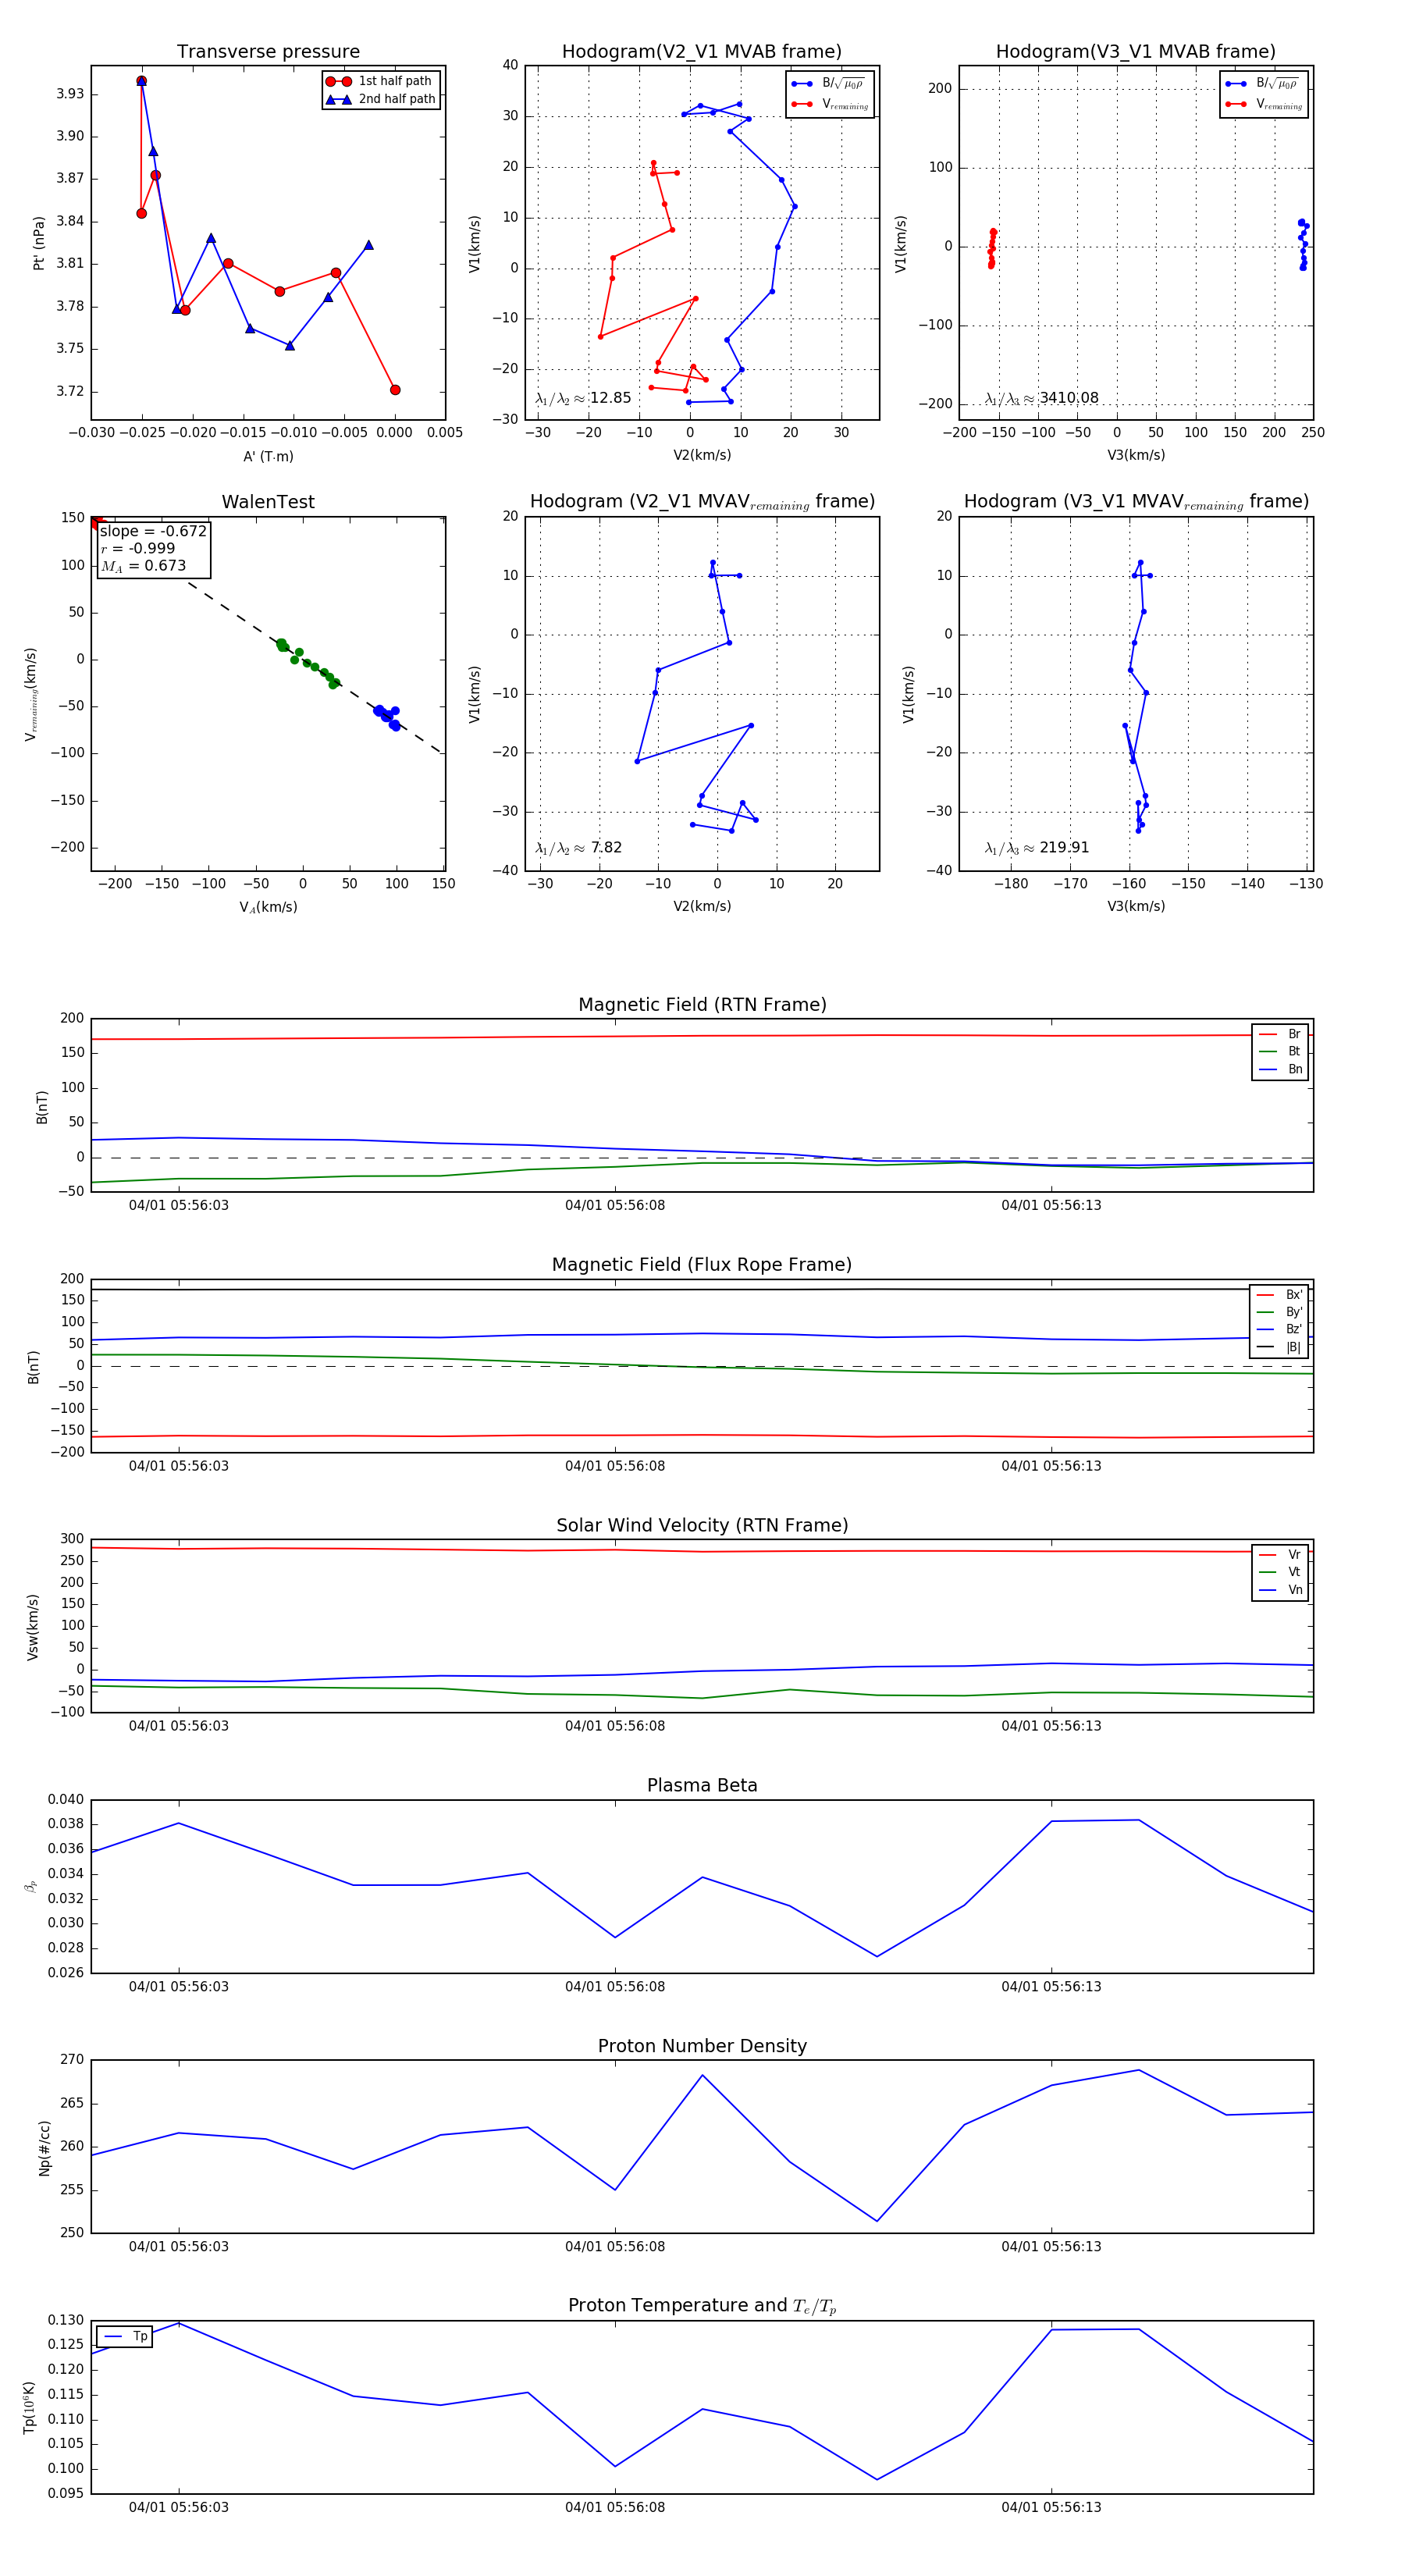
Task: Click the Bx' legend entry in Flux Rope plot
Action: click(1293, 1295)
